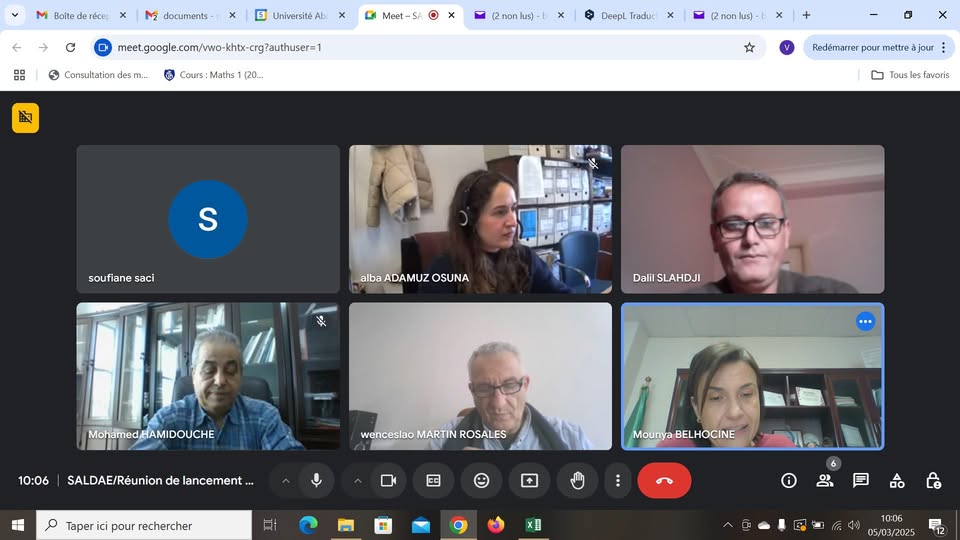Expand the camera video settings arrow
Screen dimensions: 960x540
click(358, 481)
